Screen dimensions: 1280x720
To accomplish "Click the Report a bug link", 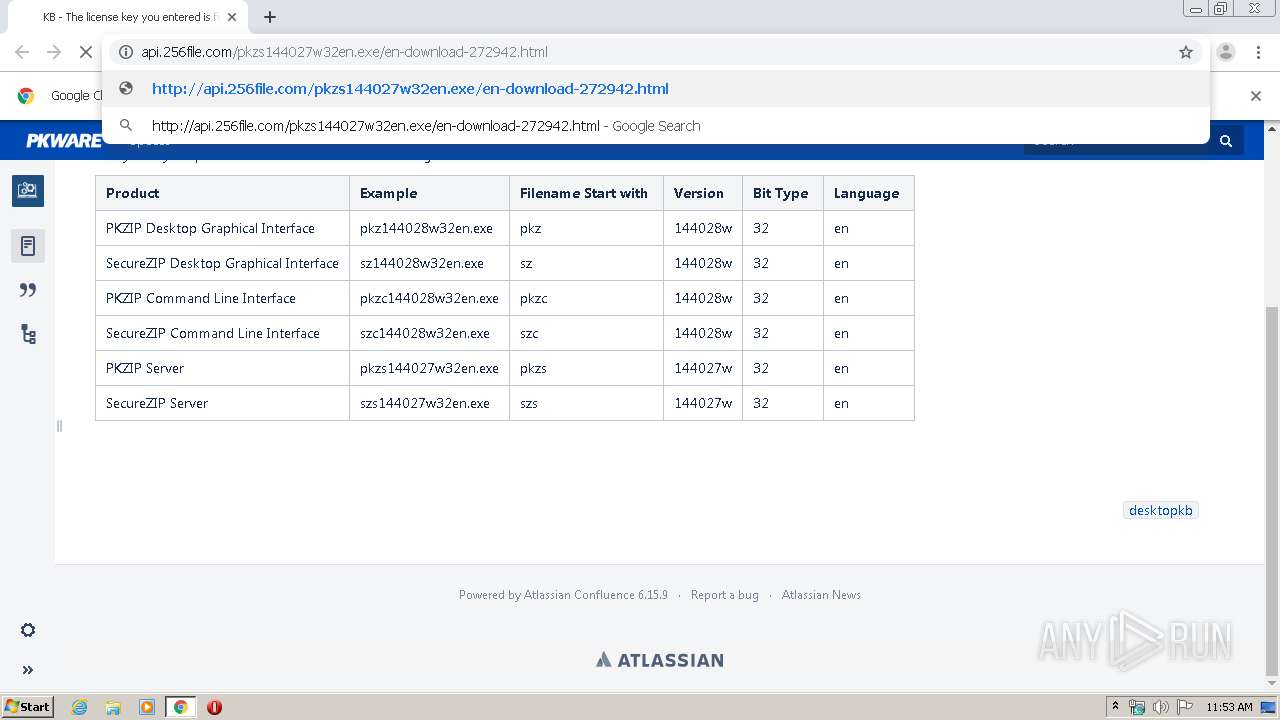I will pyautogui.click(x=725, y=595).
